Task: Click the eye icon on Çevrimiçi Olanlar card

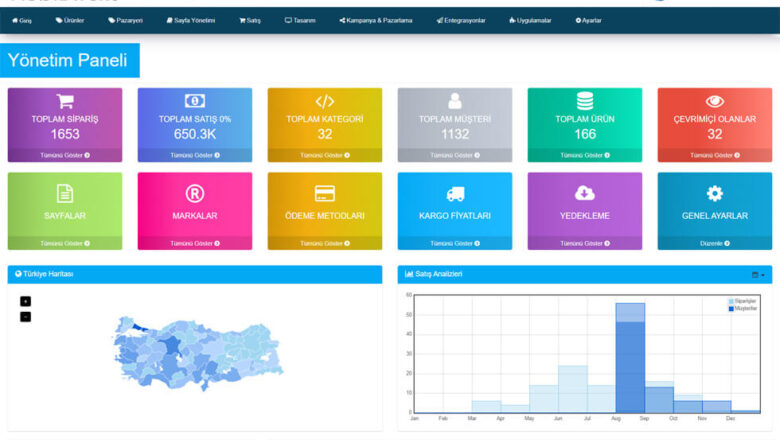Action: coord(715,101)
